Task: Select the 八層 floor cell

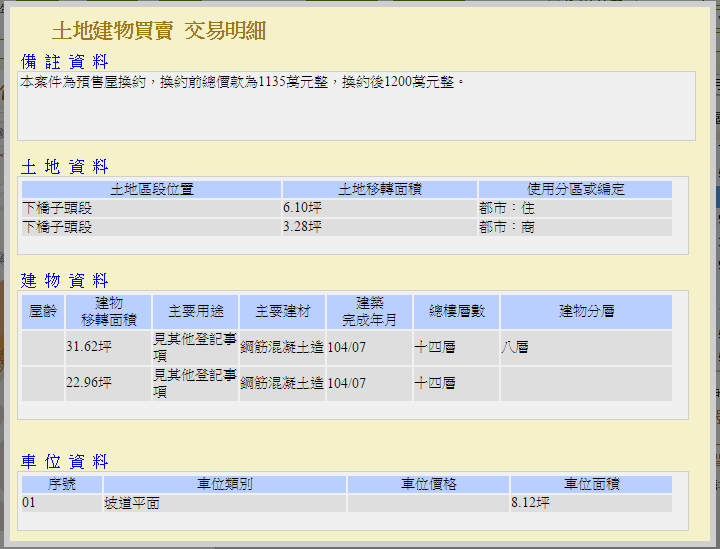Action: click(586, 347)
